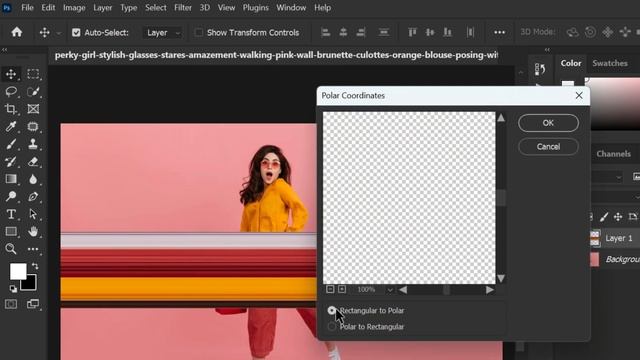Select the Brush tool
The height and width of the screenshot is (360, 640).
coord(11,144)
